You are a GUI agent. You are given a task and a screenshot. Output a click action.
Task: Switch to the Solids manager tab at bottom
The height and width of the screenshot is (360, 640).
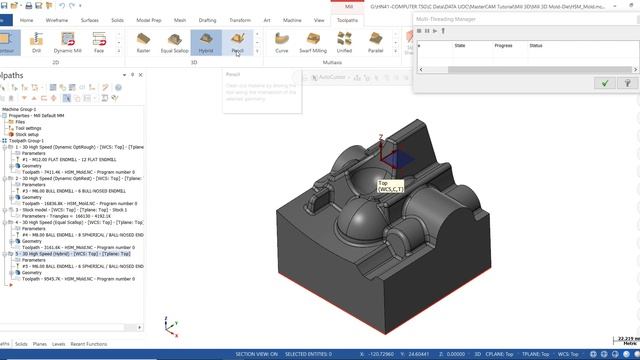pyautogui.click(x=21, y=344)
